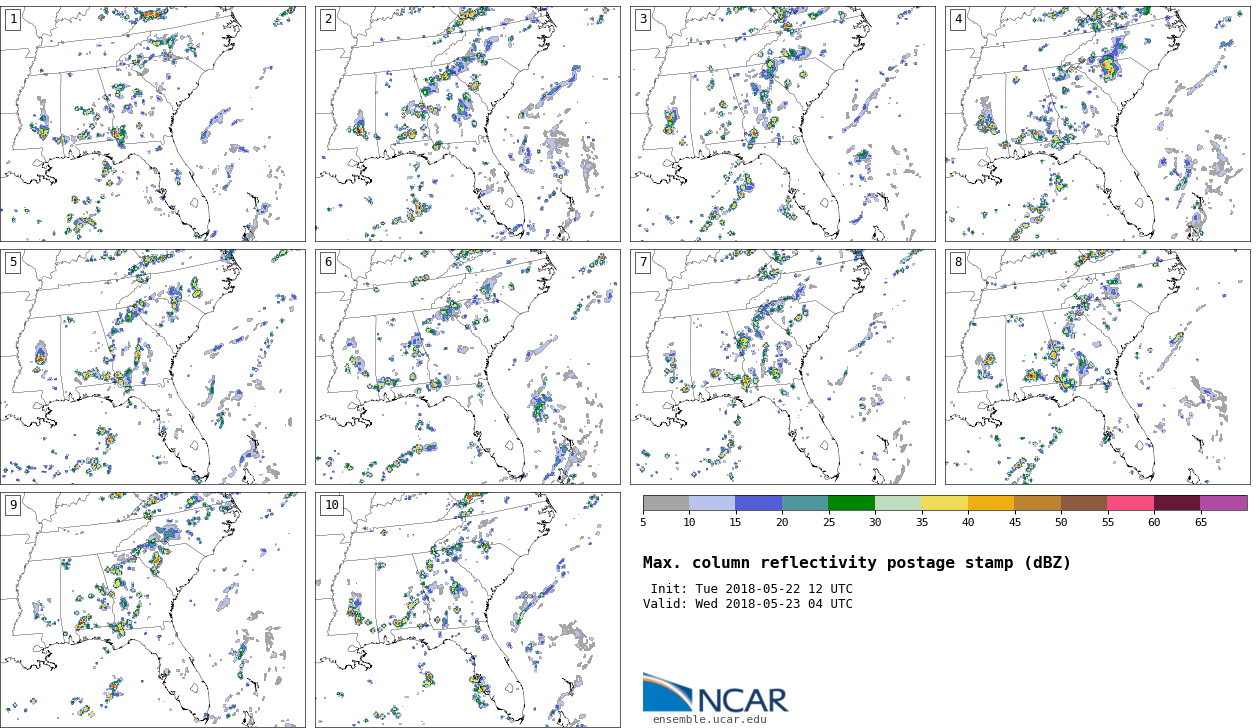Select ensemble member 8 map
Viewport: 1260px width, 728px height.
pos(1097,367)
